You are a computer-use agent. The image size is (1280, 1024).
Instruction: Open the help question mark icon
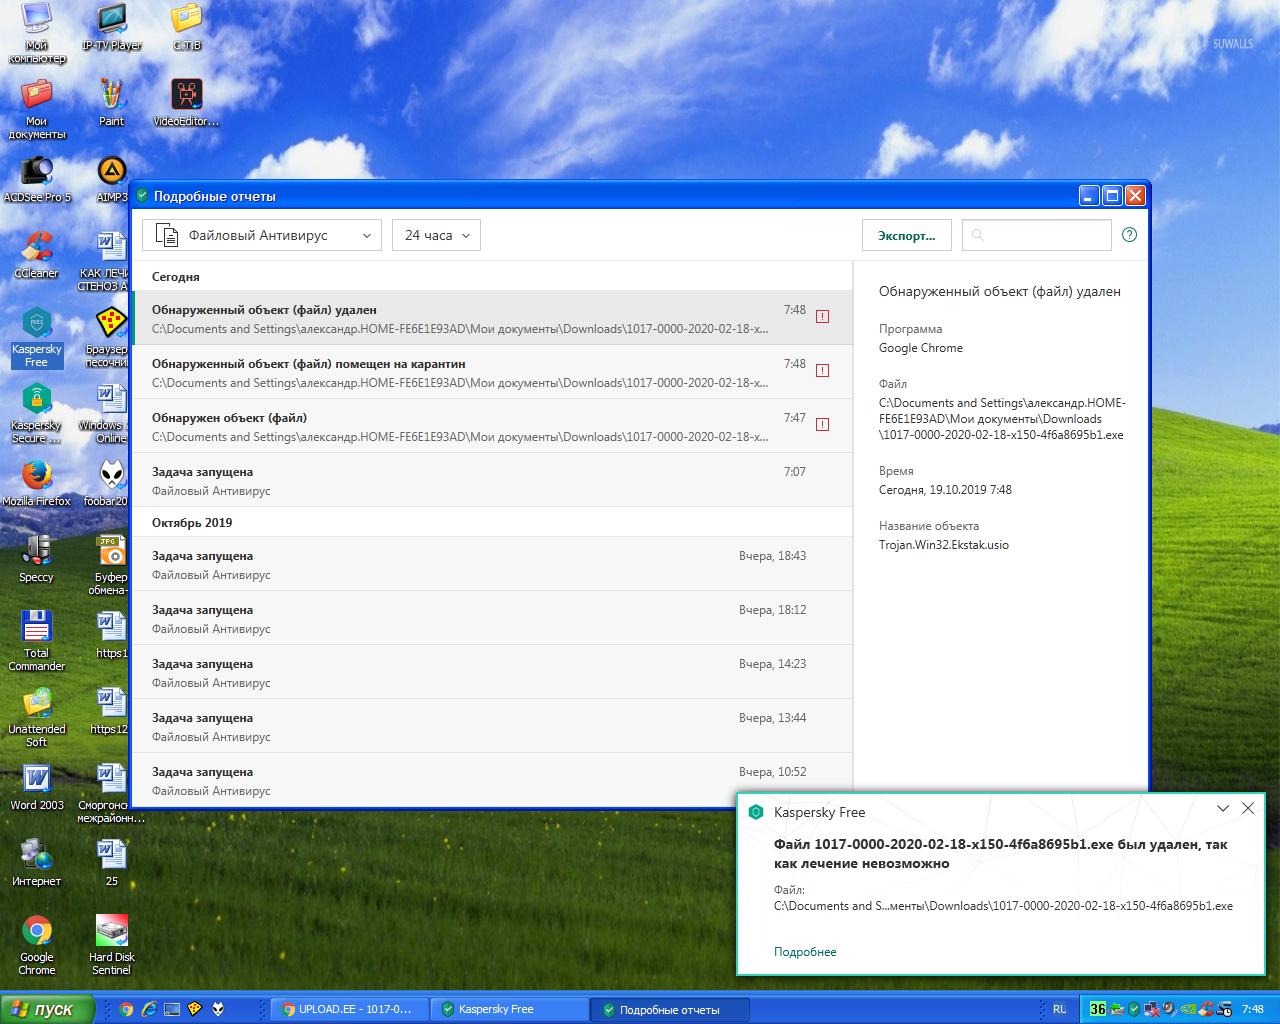click(1130, 235)
